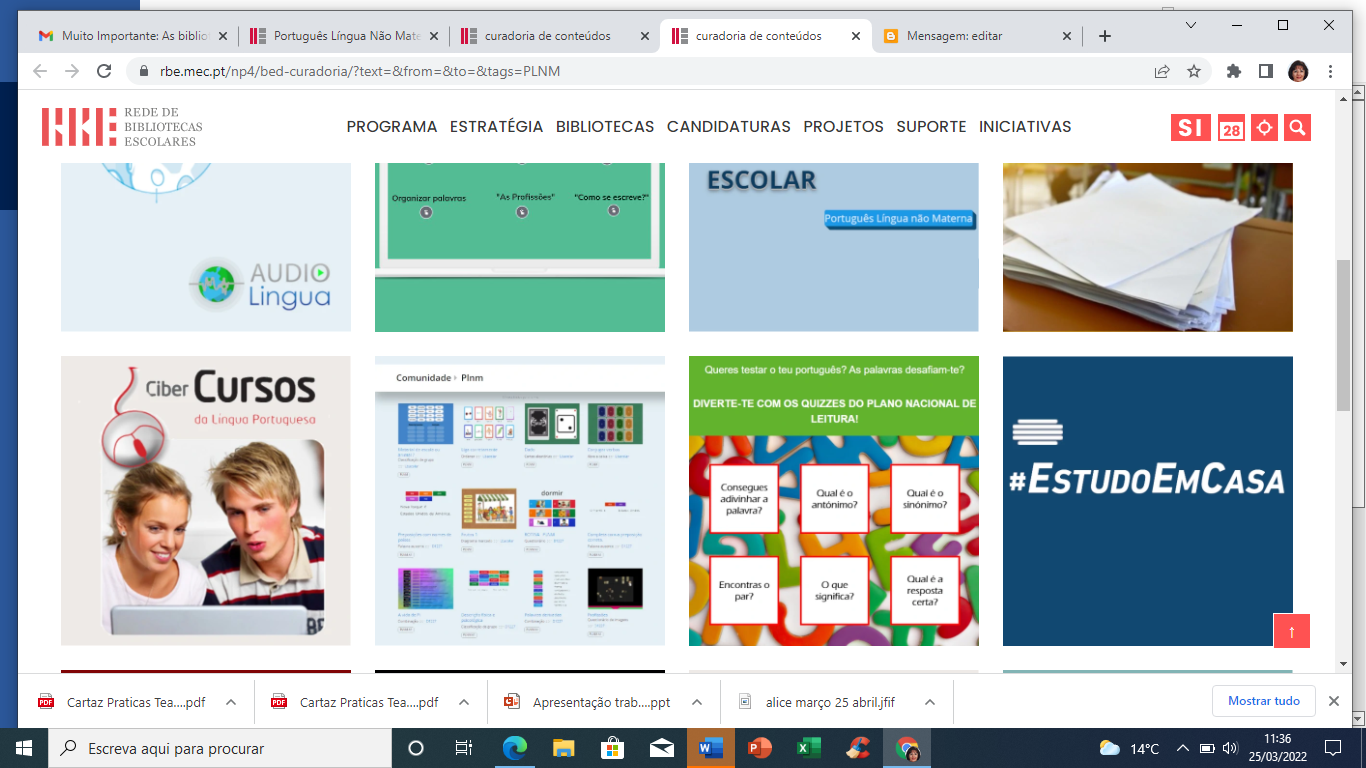The width and height of the screenshot is (1366, 768).
Task: Click the Rede de Bibliotecas Escolares logo
Action: click(122, 127)
